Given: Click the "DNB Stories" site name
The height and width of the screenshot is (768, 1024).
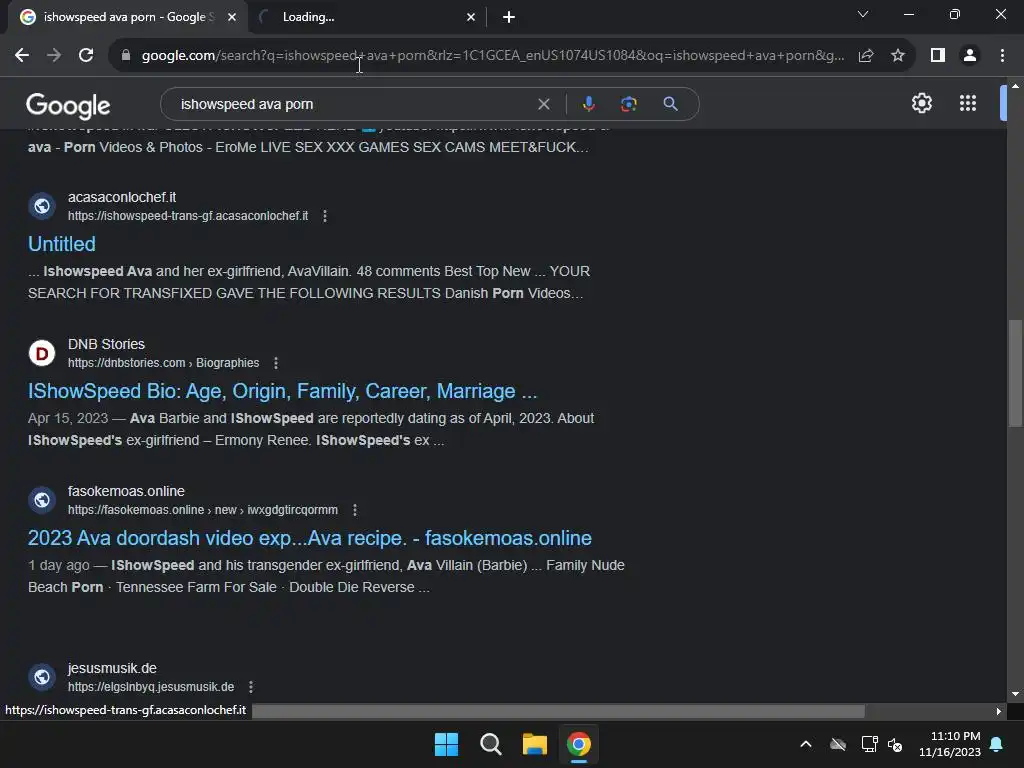Looking at the screenshot, I should tap(106, 344).
